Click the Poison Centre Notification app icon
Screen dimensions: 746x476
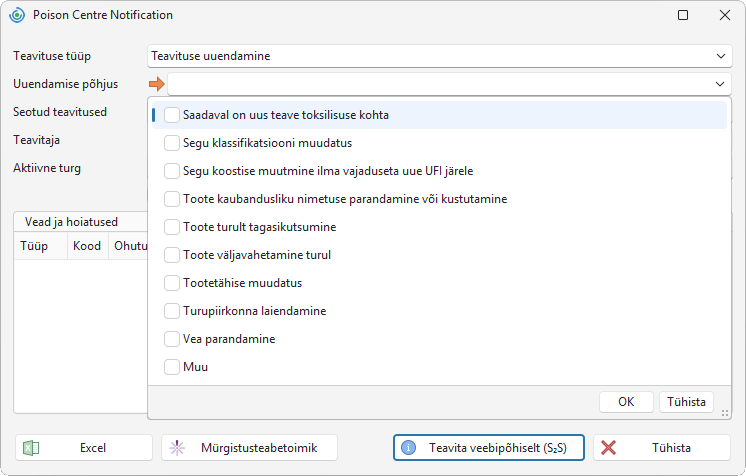tap(17, 15)
